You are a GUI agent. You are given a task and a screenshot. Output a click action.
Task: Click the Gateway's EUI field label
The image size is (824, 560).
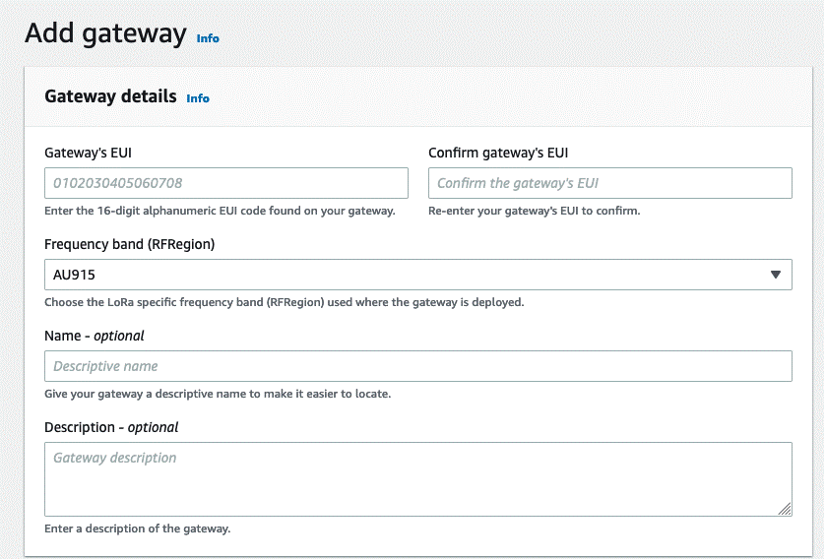click(x=88, y=153)
